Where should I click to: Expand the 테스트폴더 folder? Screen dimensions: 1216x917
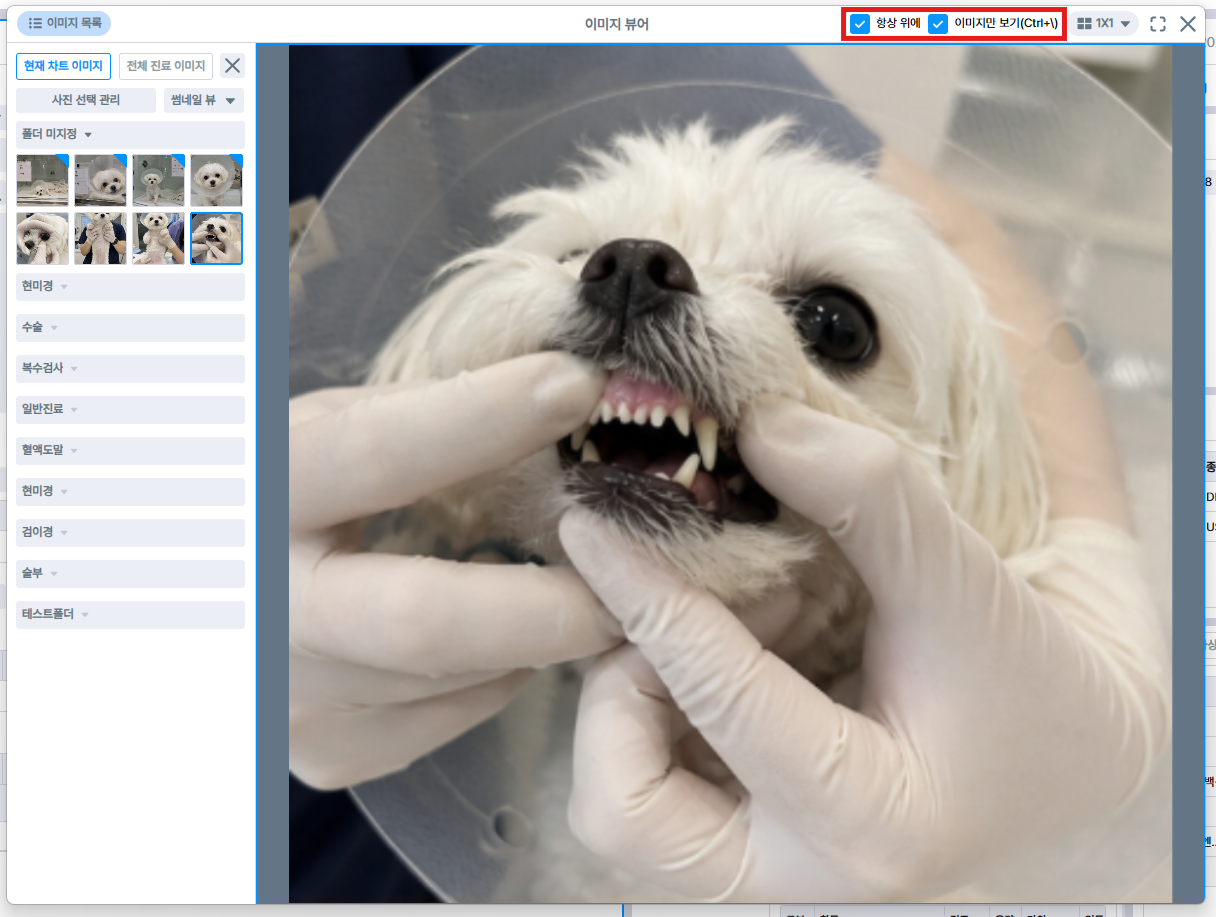(x=130, y=614)
